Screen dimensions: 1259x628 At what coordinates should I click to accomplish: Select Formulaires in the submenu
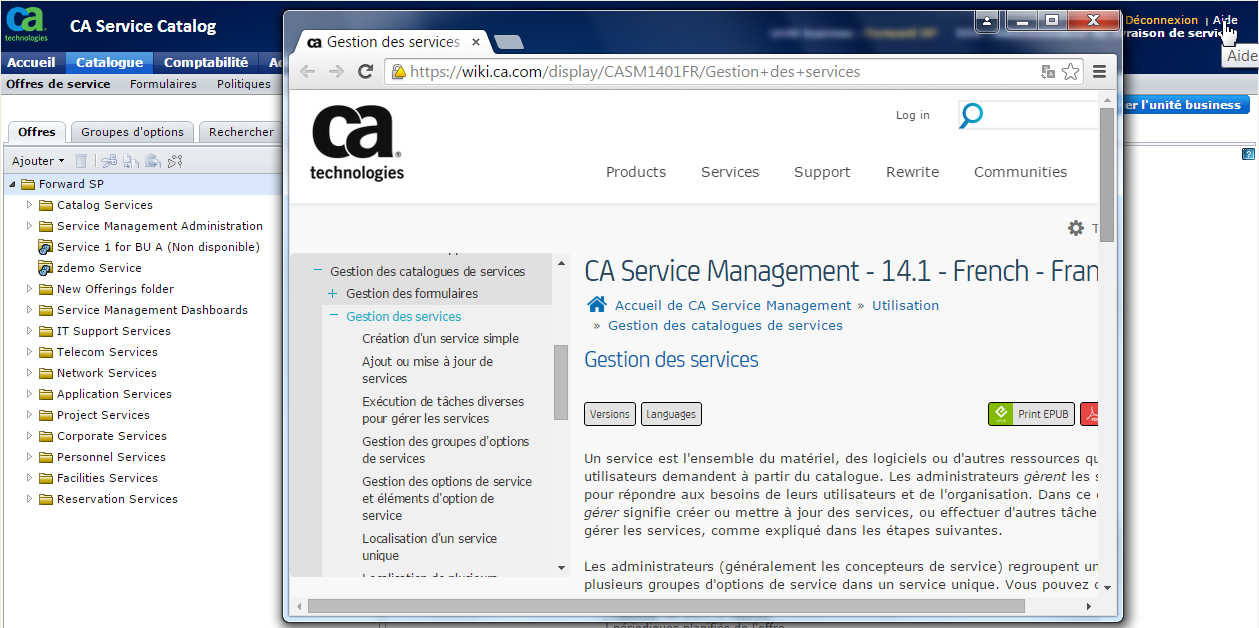click(163, 84)
